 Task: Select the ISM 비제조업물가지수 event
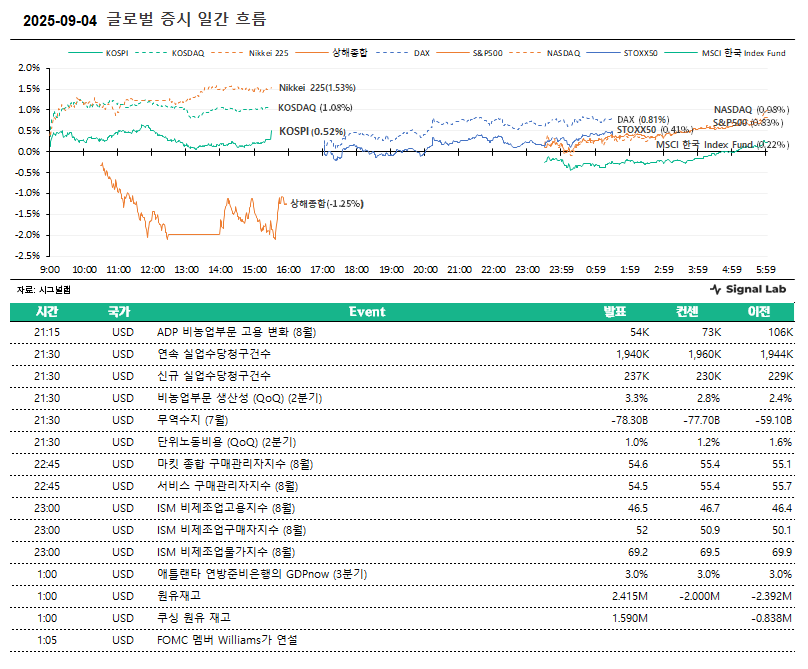pyautogui.click(x=226, y=552)
